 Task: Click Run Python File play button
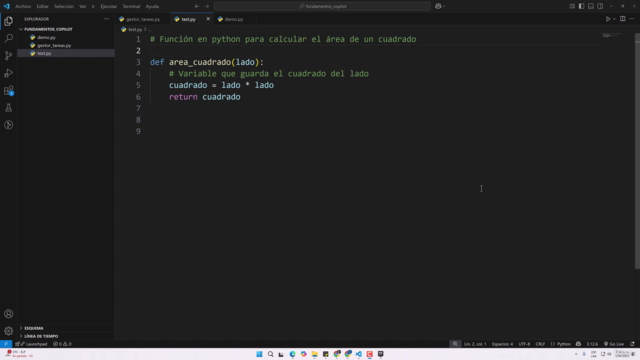coord(608,19)
